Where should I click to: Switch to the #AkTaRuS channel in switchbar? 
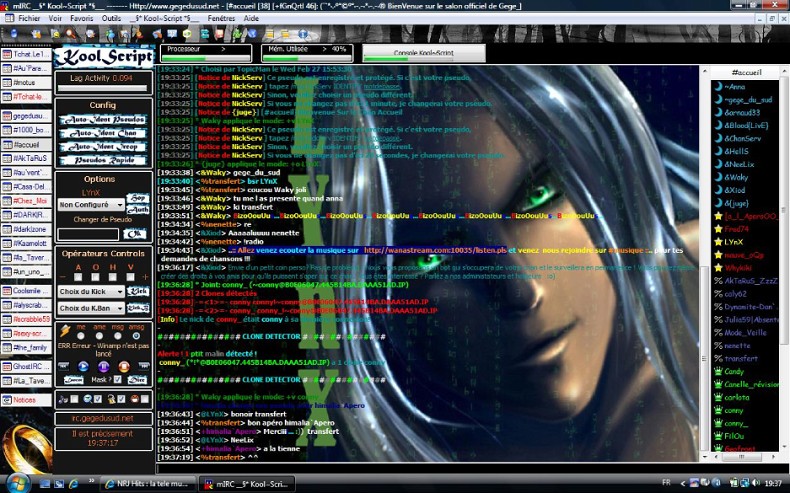coord(26,158)
